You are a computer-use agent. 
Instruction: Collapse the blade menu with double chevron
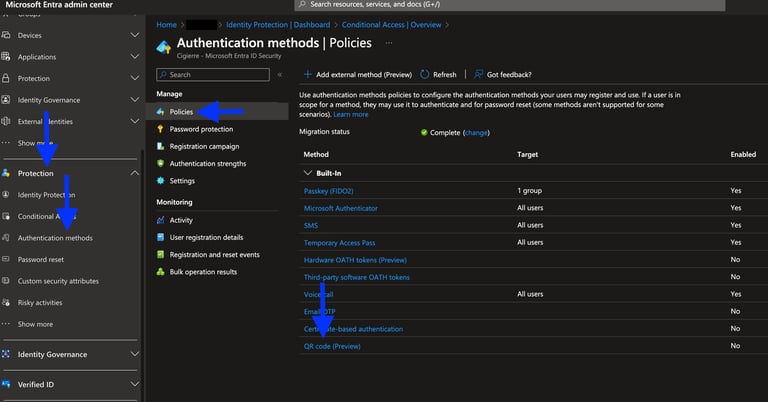[x=280, y=74]
